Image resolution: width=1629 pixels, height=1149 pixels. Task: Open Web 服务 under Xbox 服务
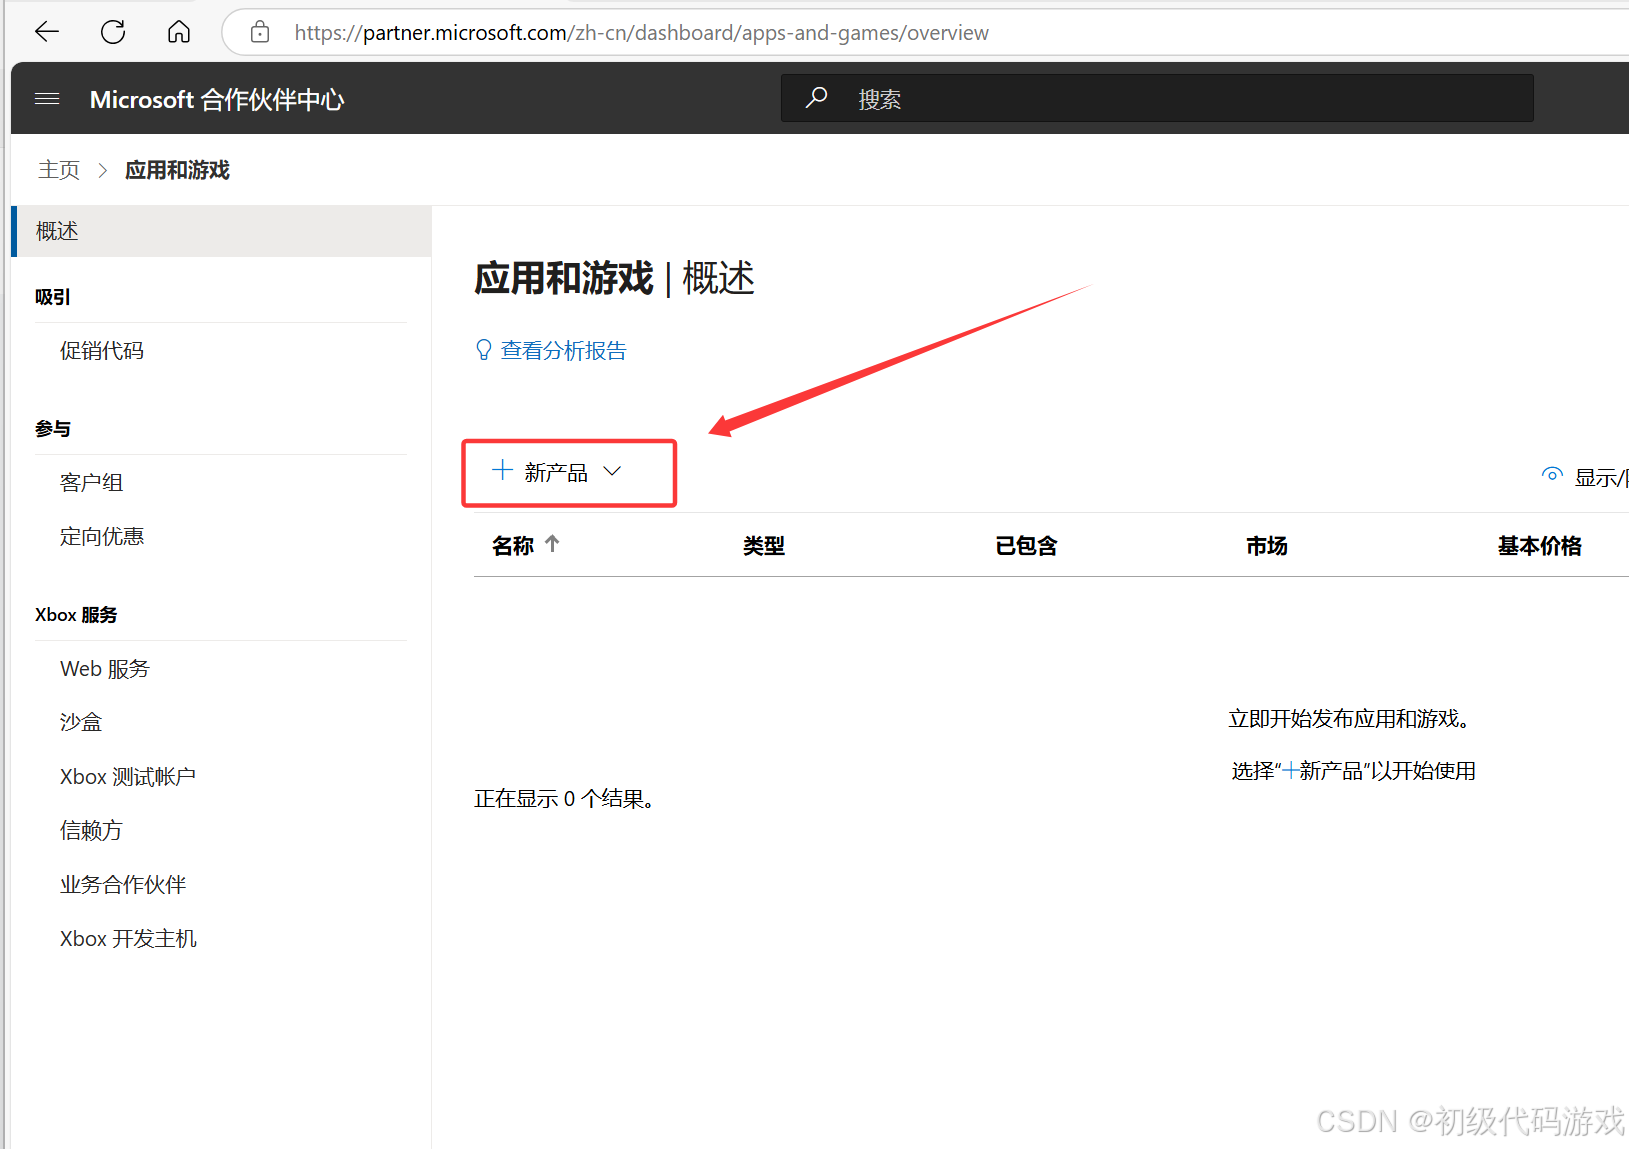(105, 669)
